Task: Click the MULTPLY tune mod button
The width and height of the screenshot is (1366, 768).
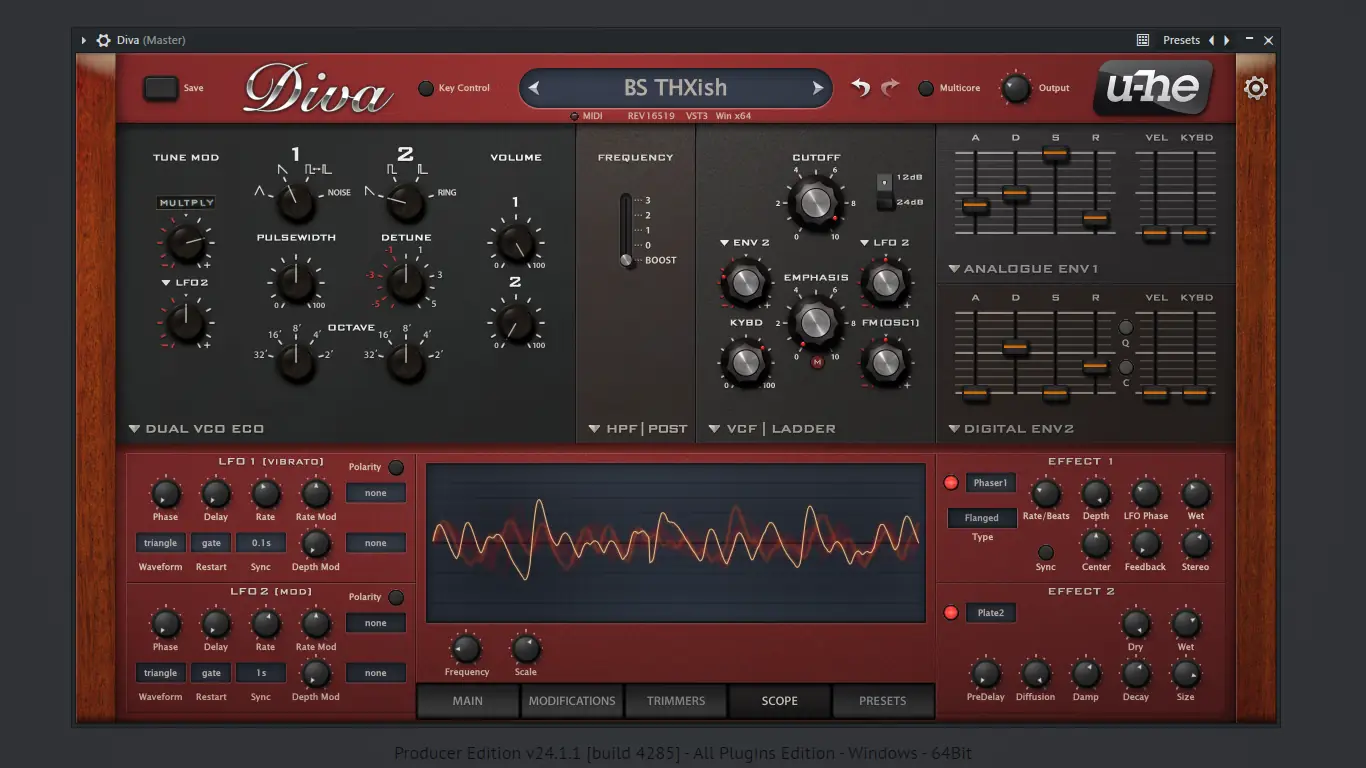Action: (x=186, y=203)
